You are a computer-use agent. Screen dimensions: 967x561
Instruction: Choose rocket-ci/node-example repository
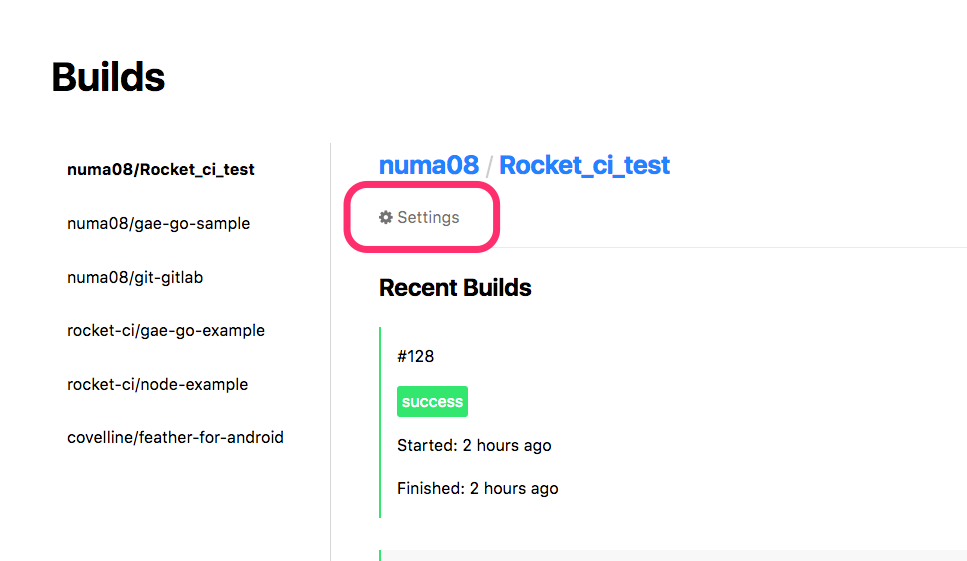(x=158, y=384)
